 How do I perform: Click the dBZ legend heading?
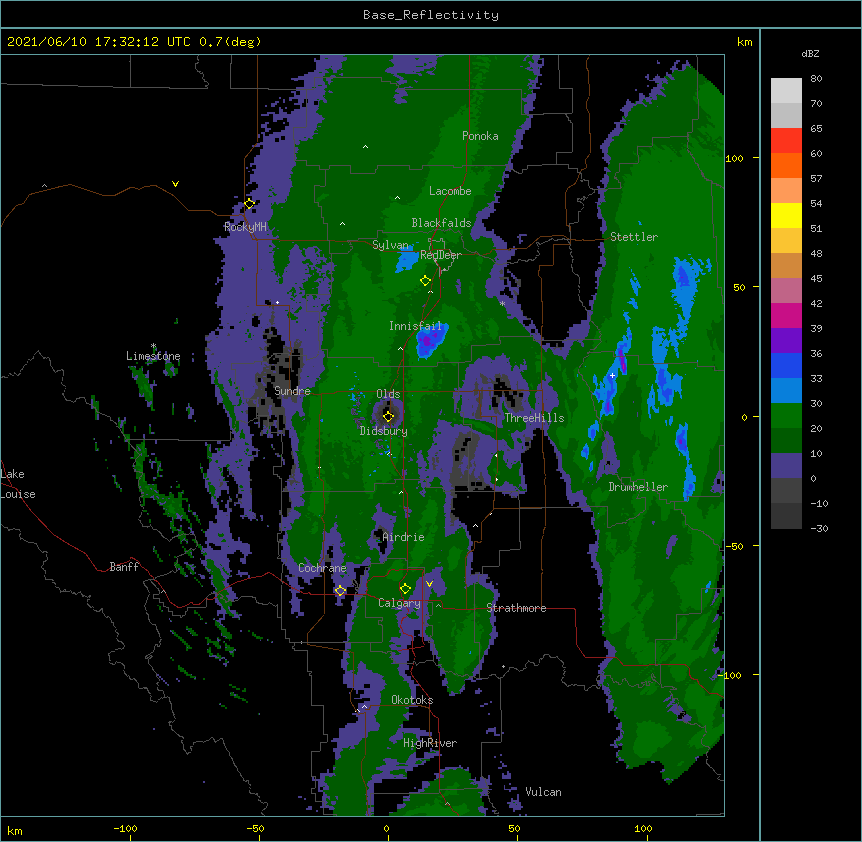[x=810, y=54]
